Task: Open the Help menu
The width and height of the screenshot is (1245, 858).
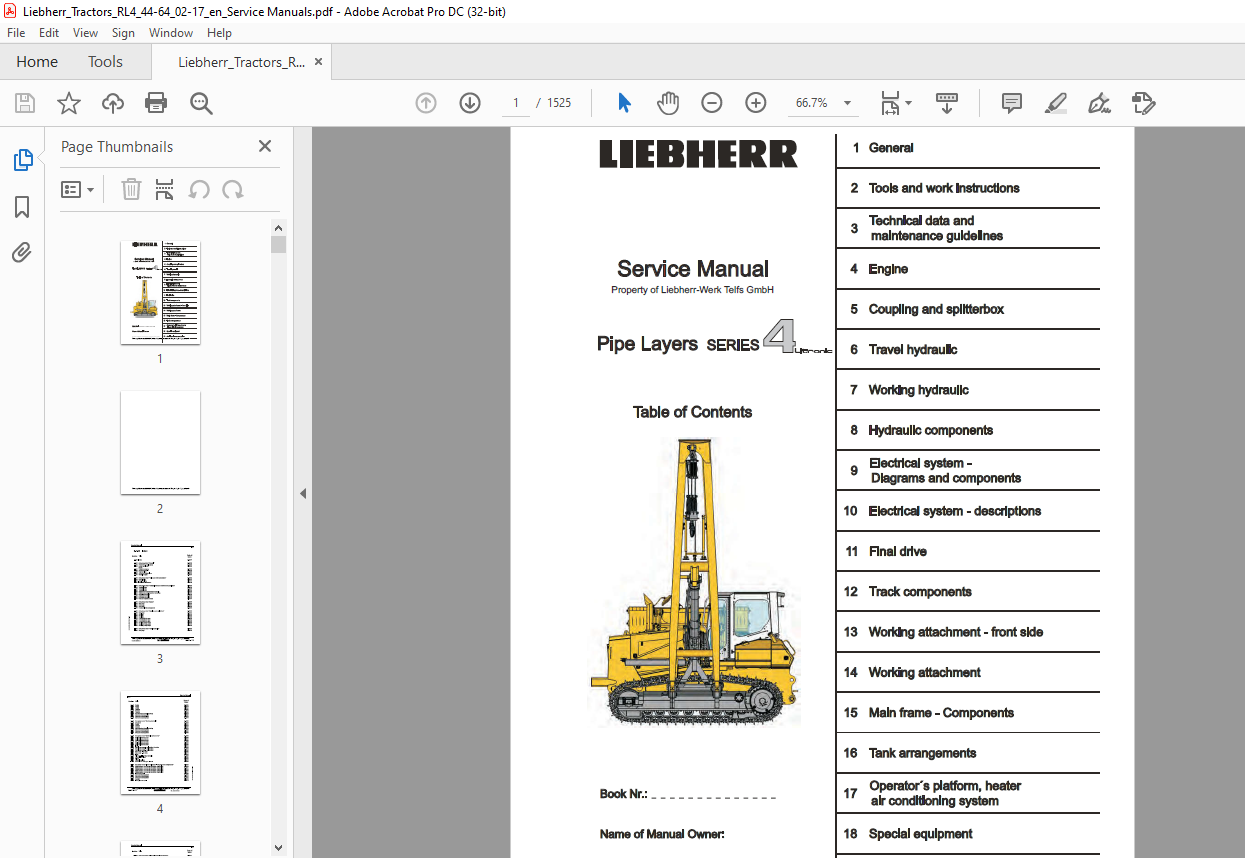Action: point(219,33)
